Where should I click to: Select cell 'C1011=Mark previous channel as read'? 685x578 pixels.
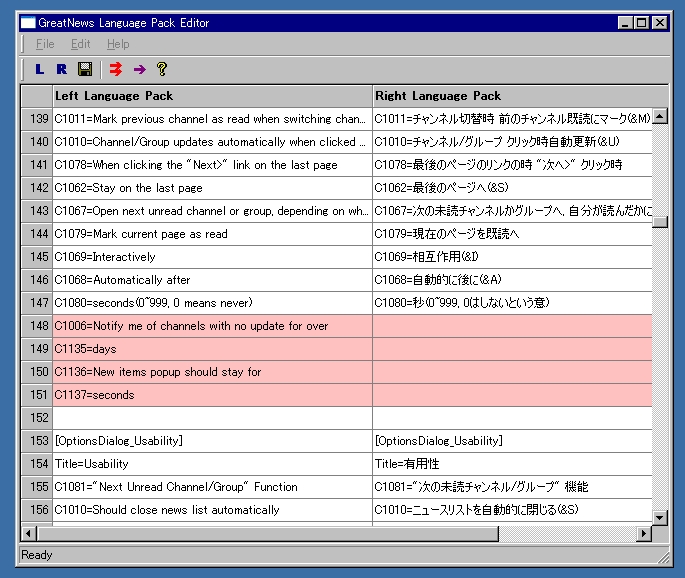212,119
